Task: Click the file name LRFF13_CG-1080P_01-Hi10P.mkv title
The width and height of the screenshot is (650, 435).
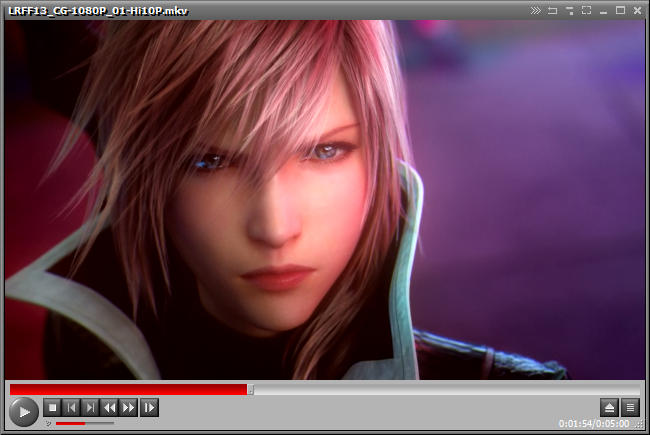Action: click(x=98, y=11)
